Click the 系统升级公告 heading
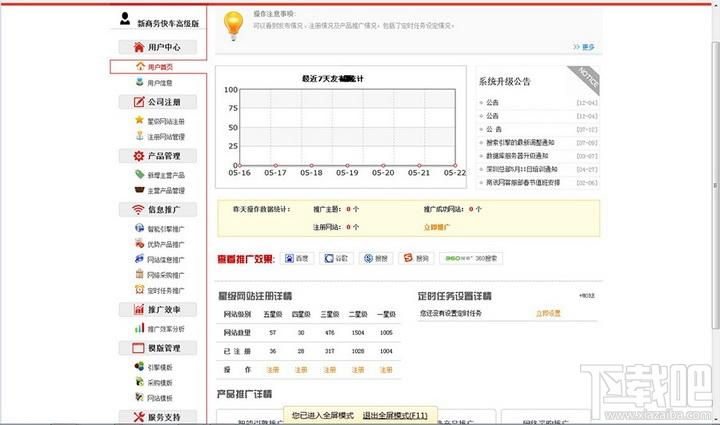This screenshot has height=425, width=720. (505, 82)
